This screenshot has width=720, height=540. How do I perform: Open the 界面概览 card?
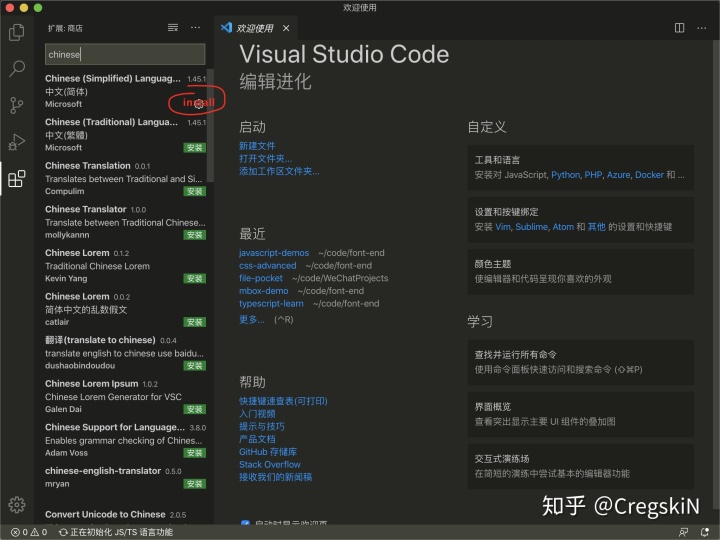coord(580,414)
